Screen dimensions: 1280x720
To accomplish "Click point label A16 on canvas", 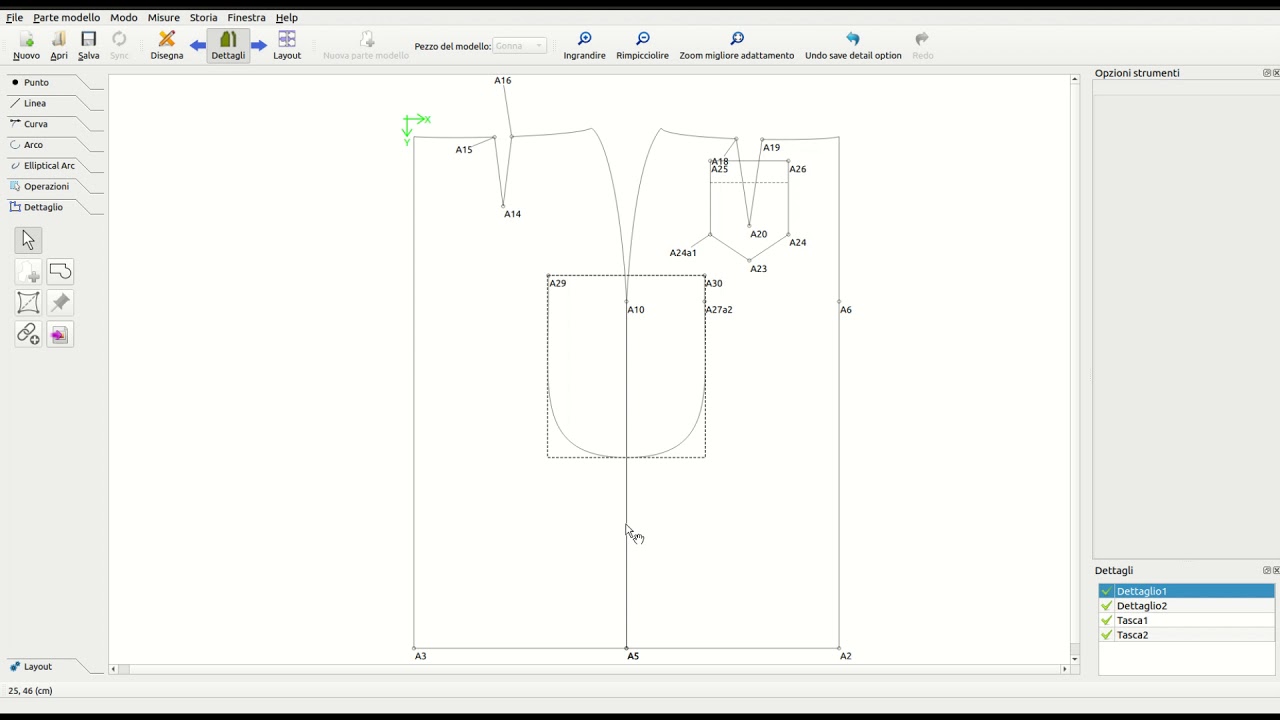I will pyautogui.click(x=502, y=80).
